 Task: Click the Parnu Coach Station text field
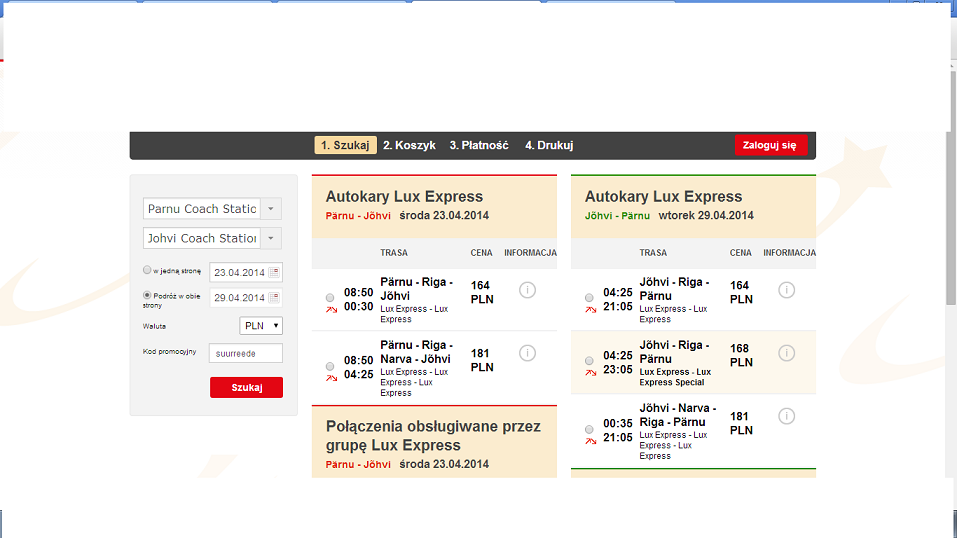click(x=202, y=208)
